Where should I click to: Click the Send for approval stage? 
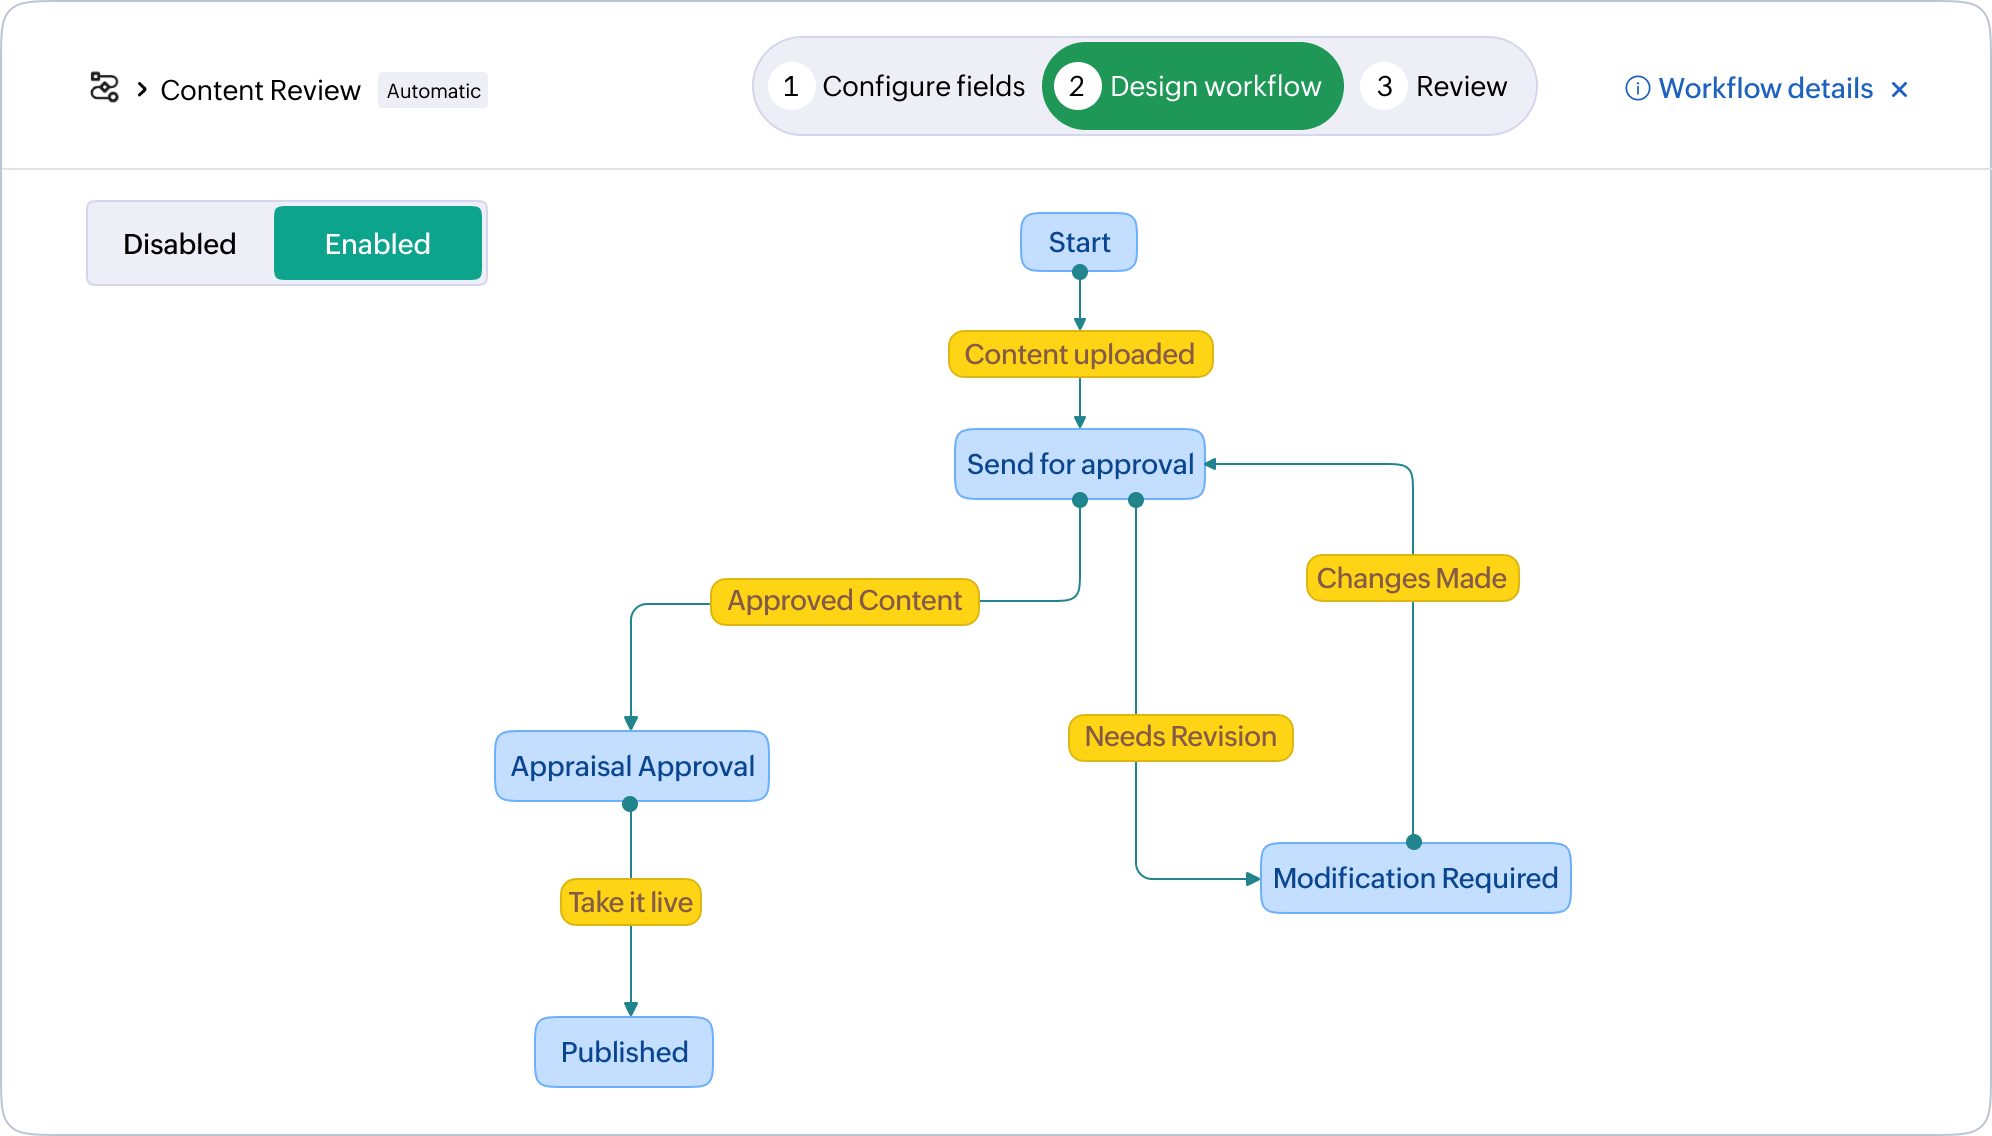click(1079, 464)
